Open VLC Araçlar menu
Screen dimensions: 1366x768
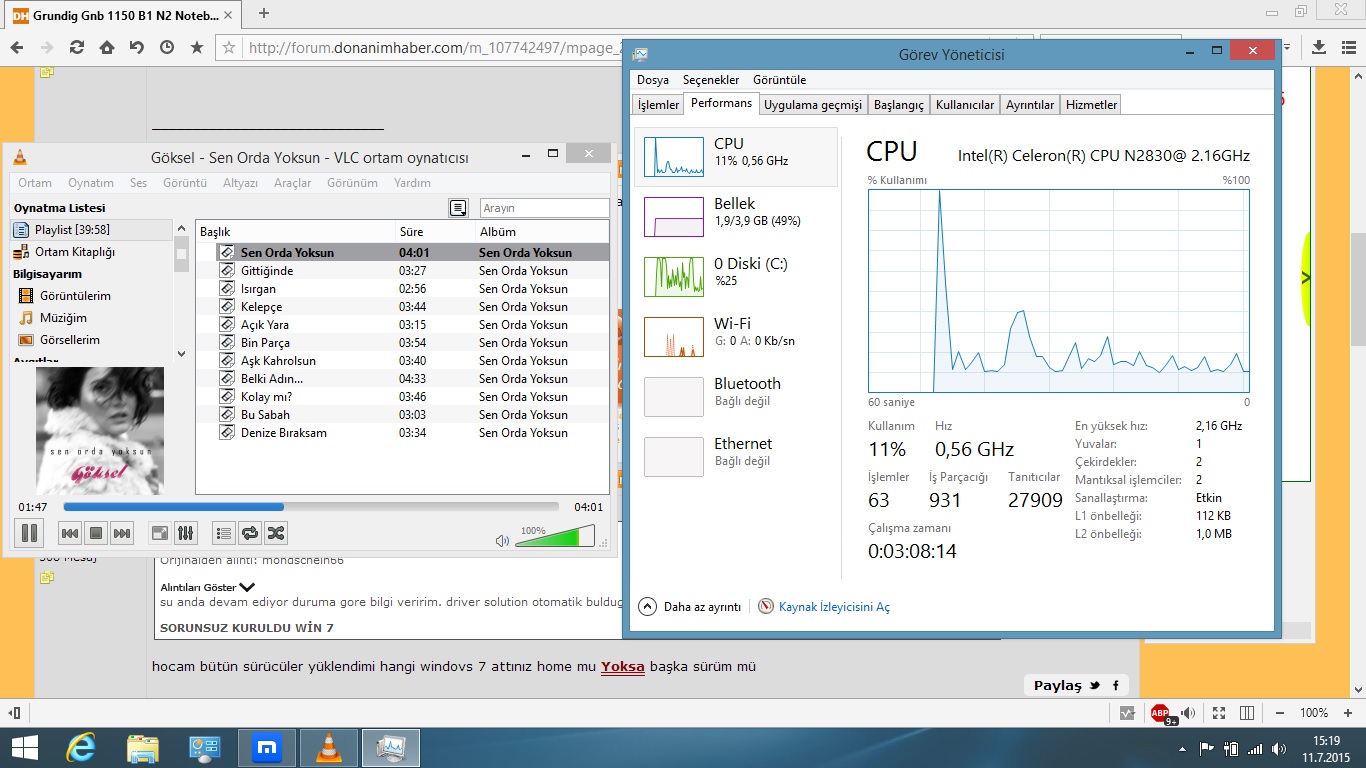293,183
